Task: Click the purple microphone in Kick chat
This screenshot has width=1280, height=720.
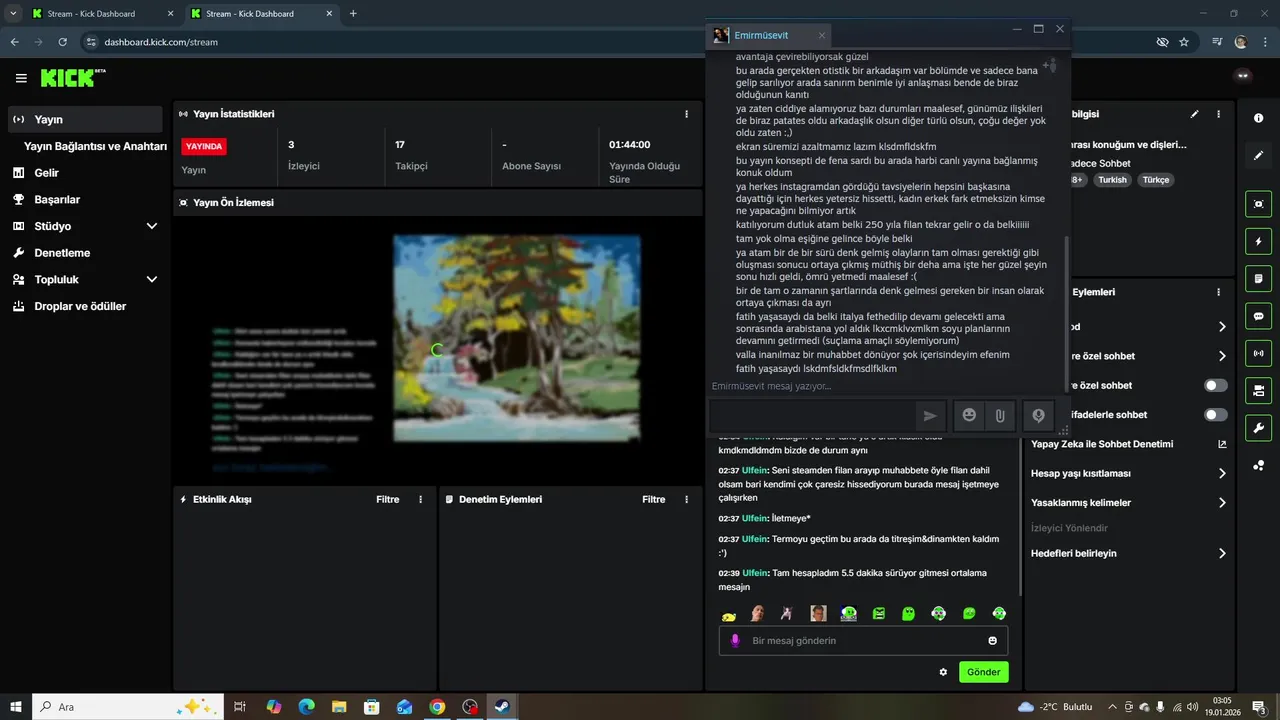Action: [x=735, y=640]
